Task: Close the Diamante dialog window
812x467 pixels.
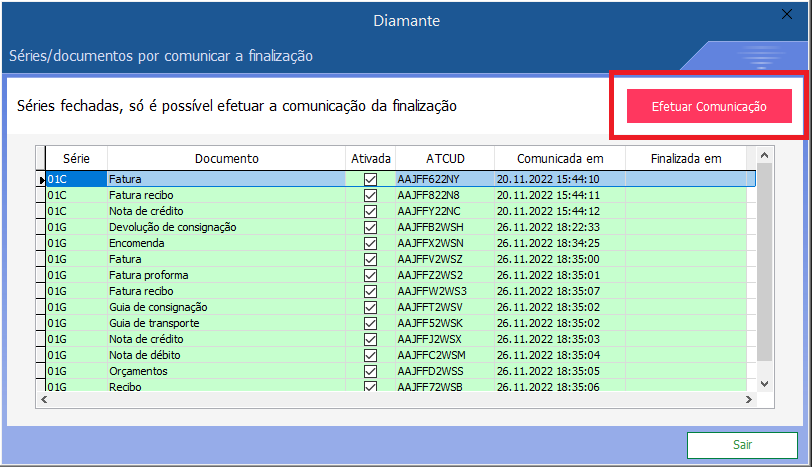Action: point(786,15)
